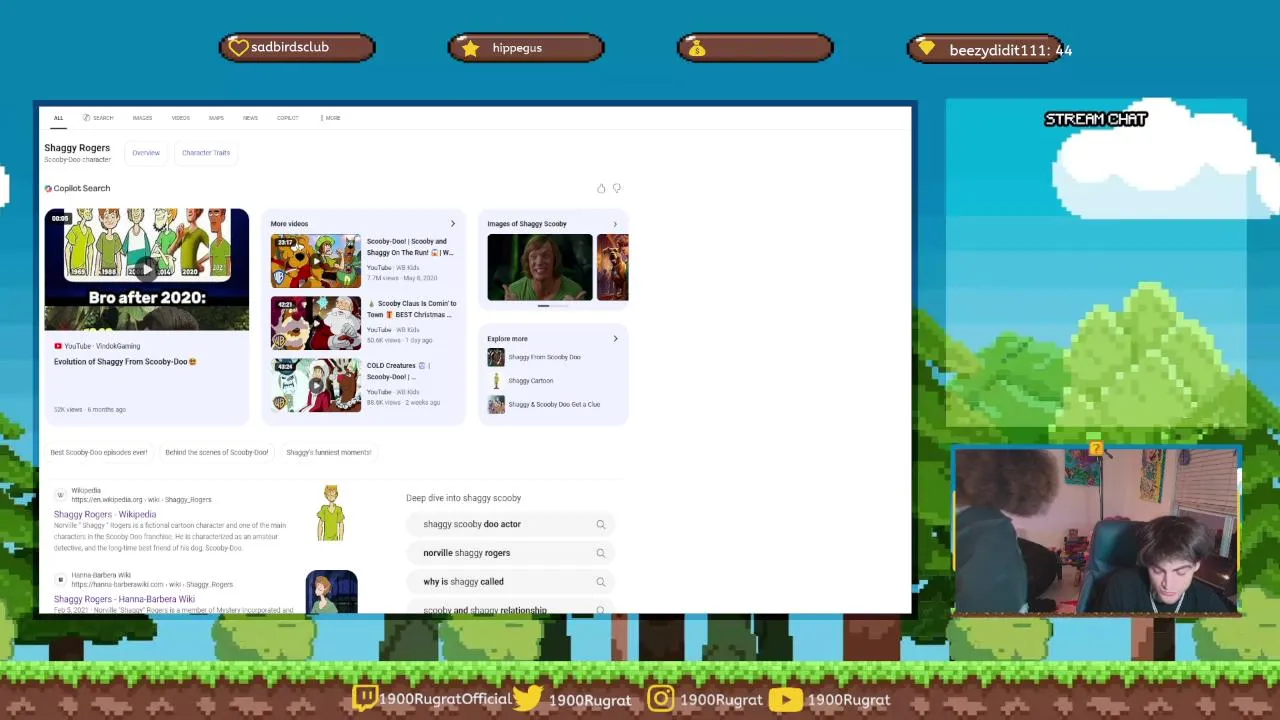Image resolution: width=1280 pixels, height=720 pixels.
Task: Click the streamer webcam overlay
Action: point(1096,531)
